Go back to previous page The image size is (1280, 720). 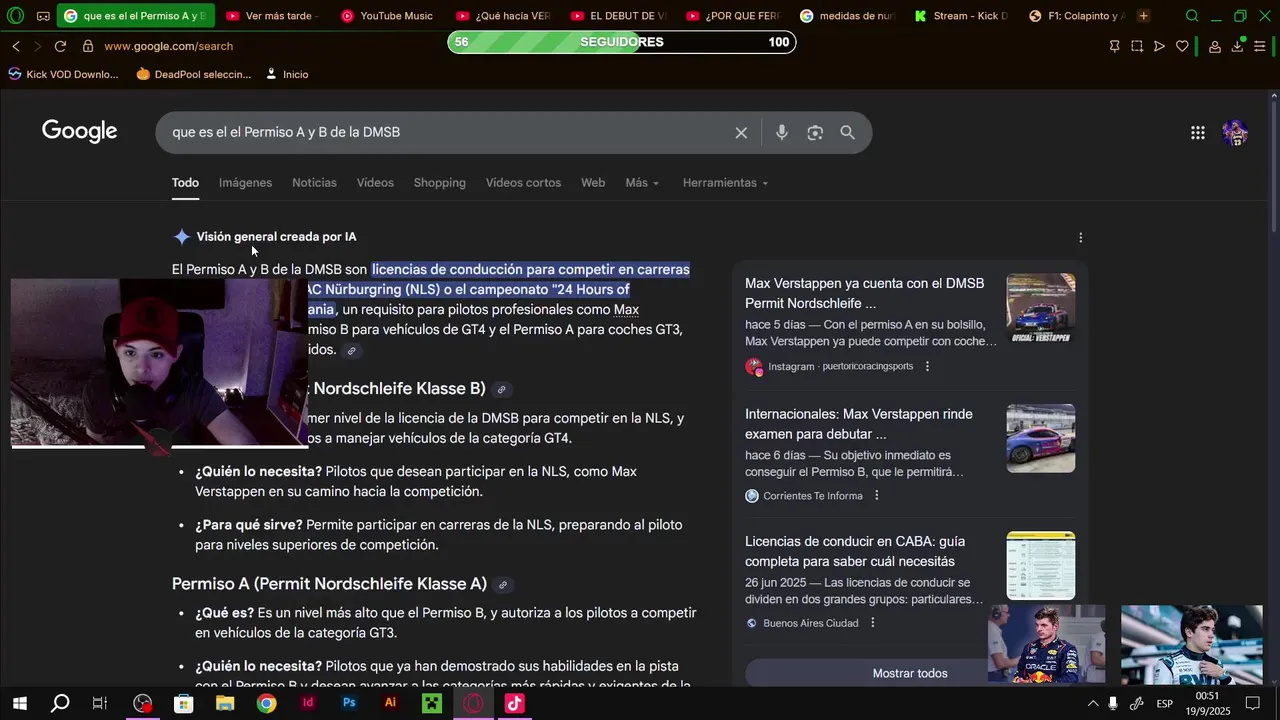pyautogui.click(x=16, y=46)
